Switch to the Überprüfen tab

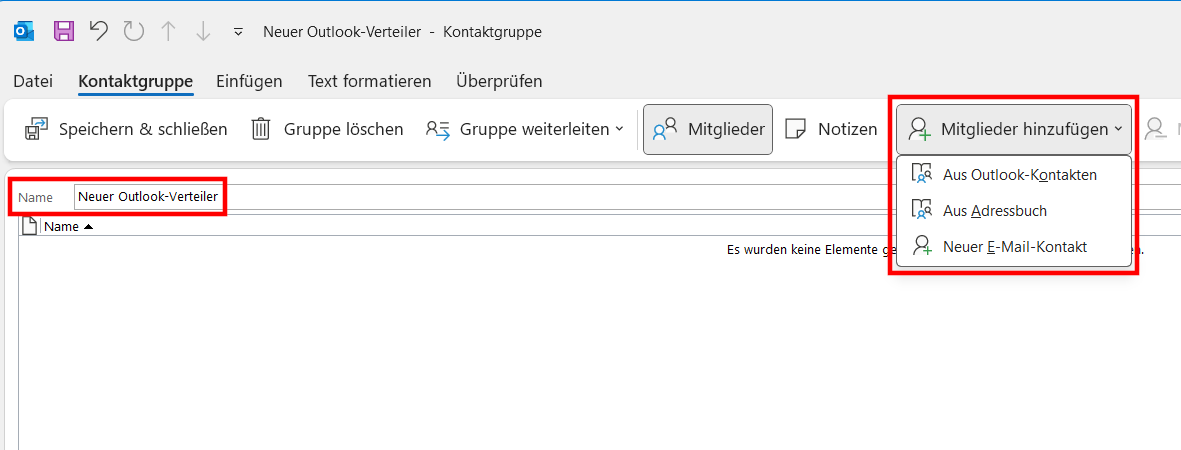(499, 81)
